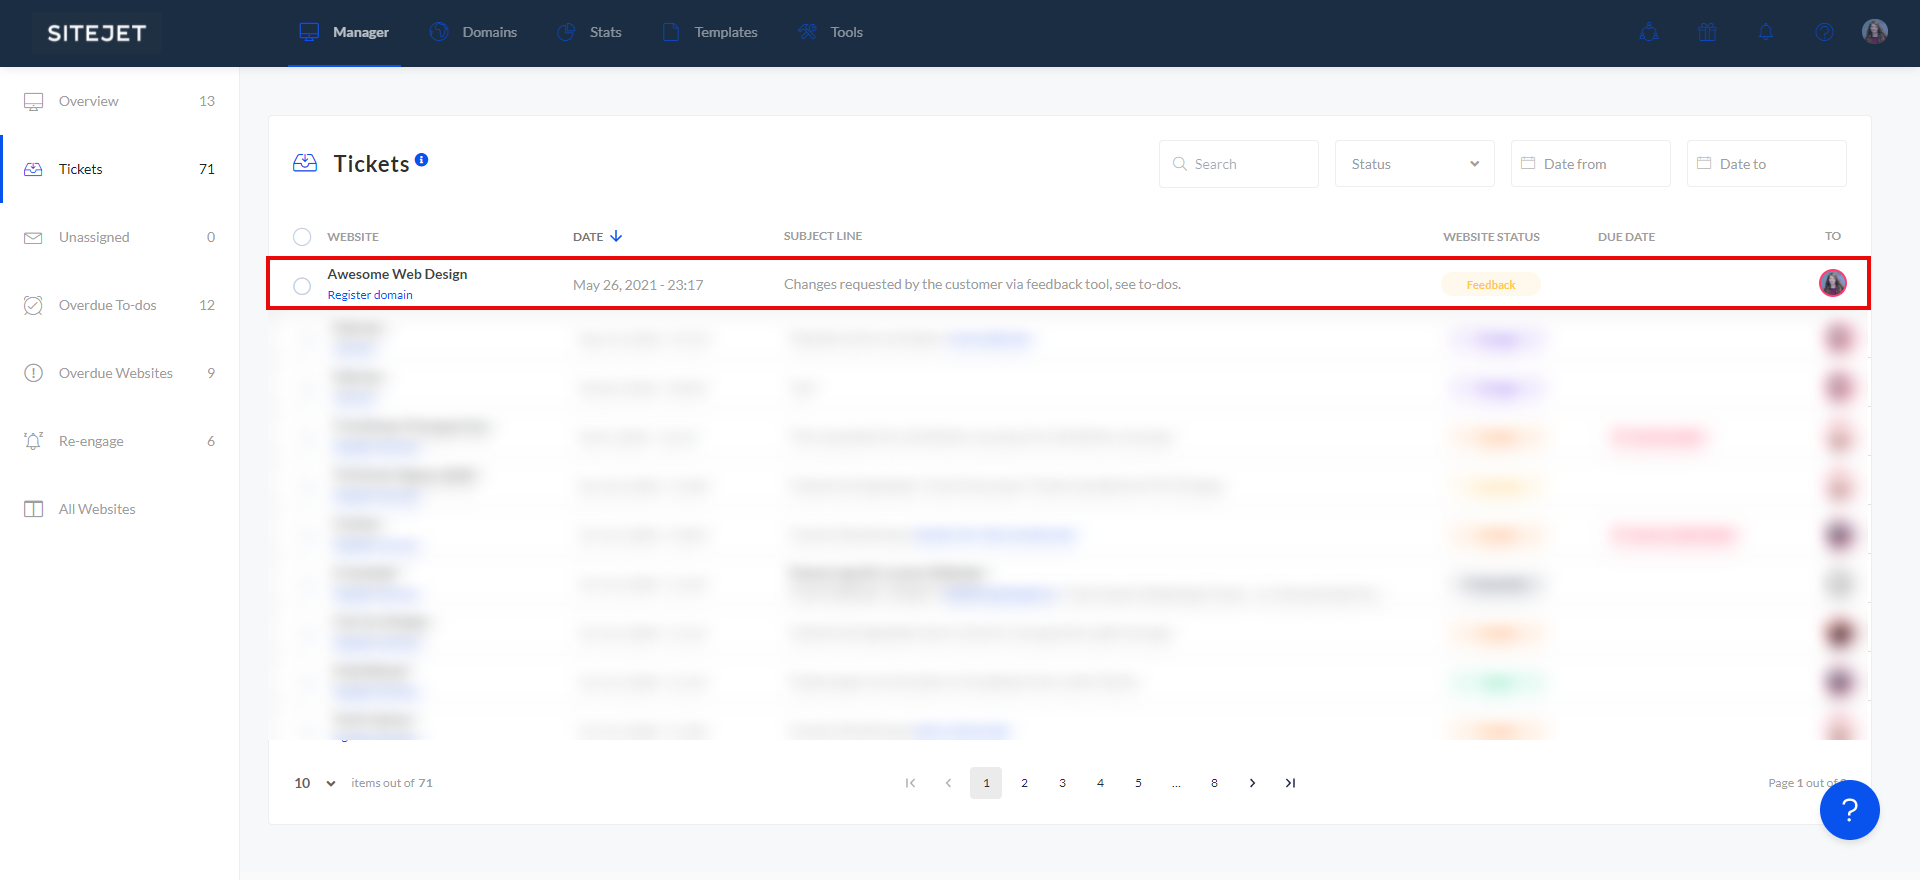Open the blue help chat bubble

coord(1849,810)
